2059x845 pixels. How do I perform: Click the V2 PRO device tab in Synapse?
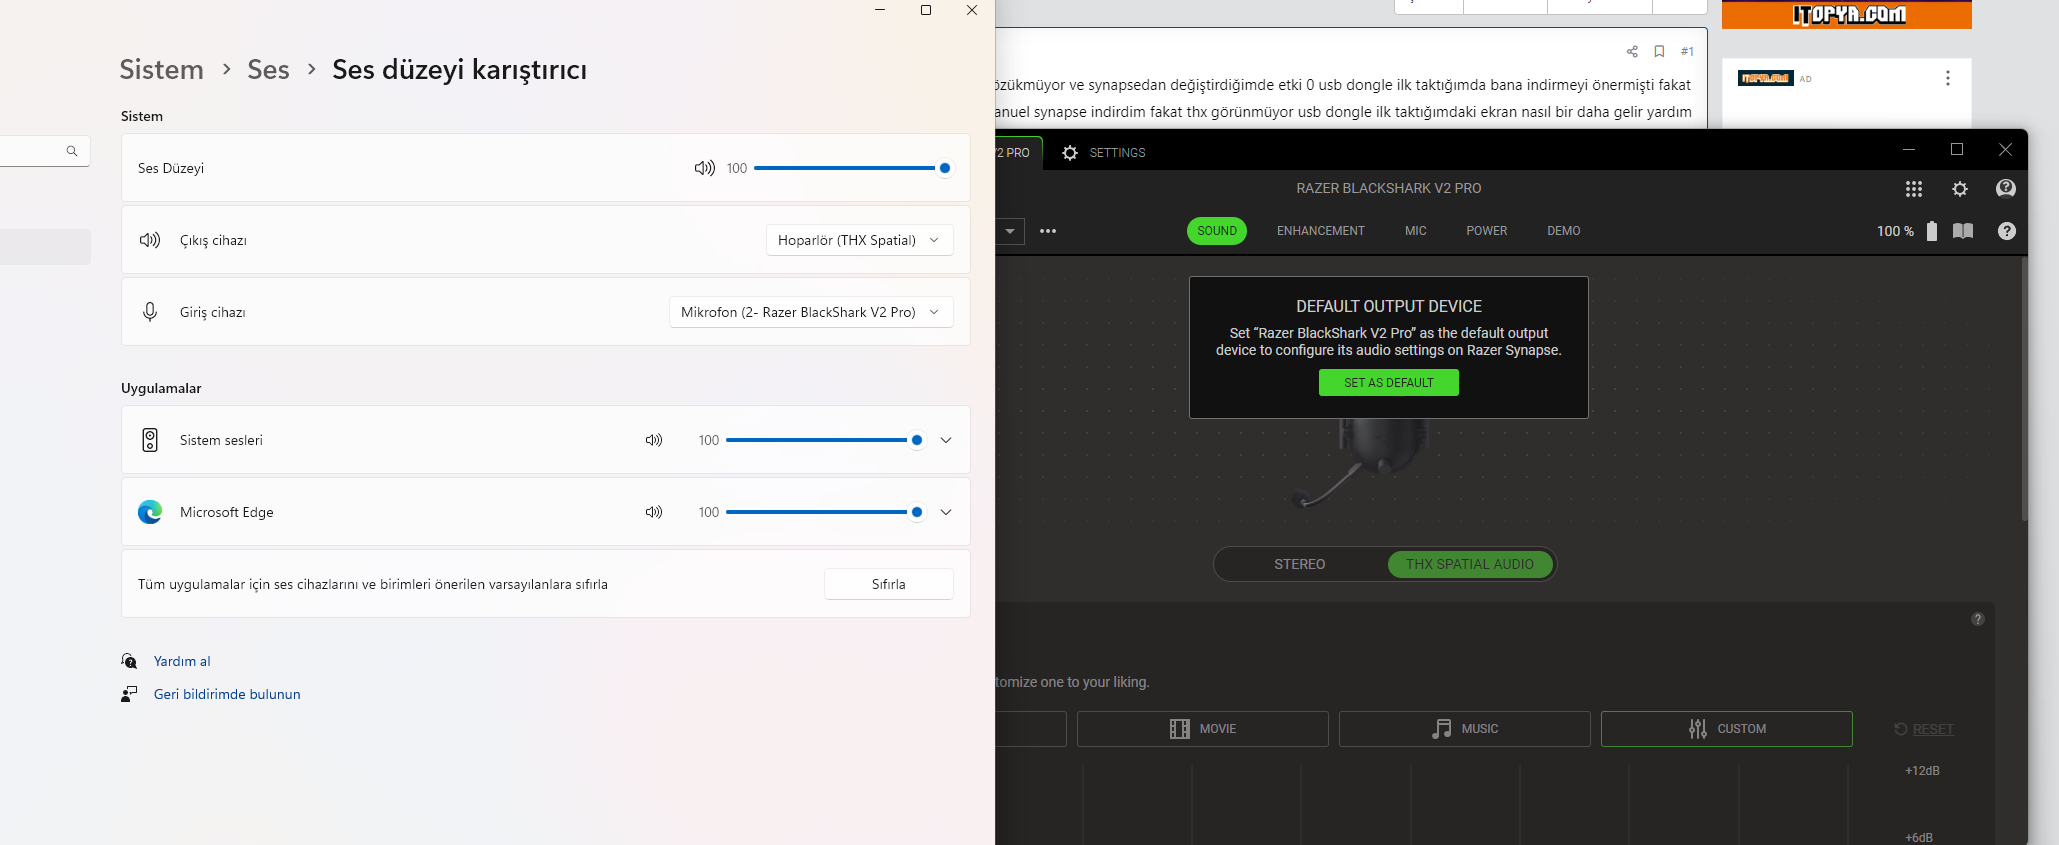point(1018,153)
